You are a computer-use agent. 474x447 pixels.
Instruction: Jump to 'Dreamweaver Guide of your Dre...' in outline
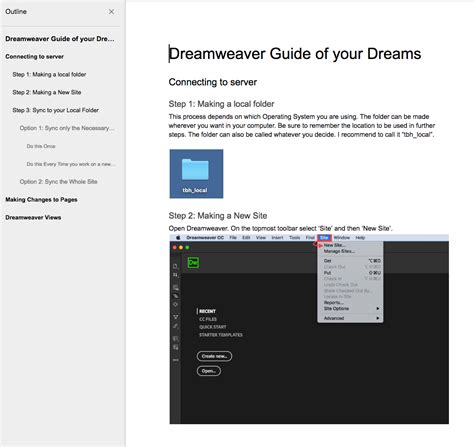(x=60, y=39)
